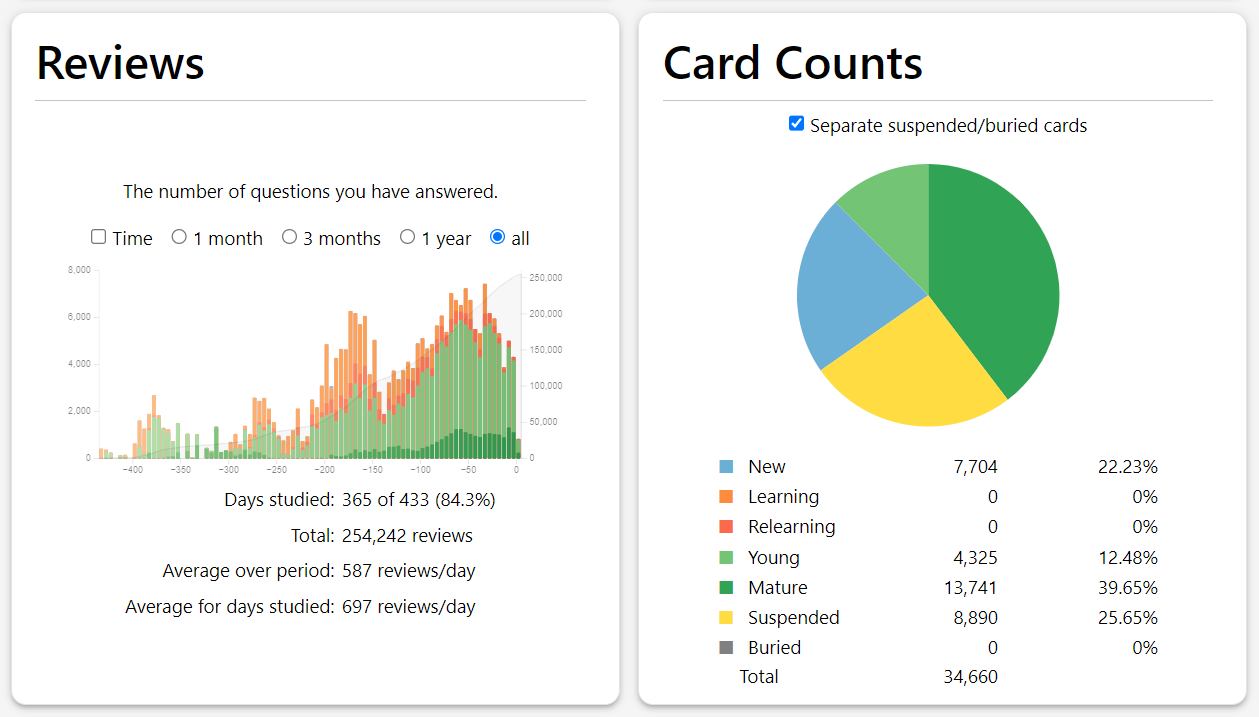The height and width of the screenshot is (717, 1259).
Task: Click the Card Counts heading
Action: click(x=793, y=62)
